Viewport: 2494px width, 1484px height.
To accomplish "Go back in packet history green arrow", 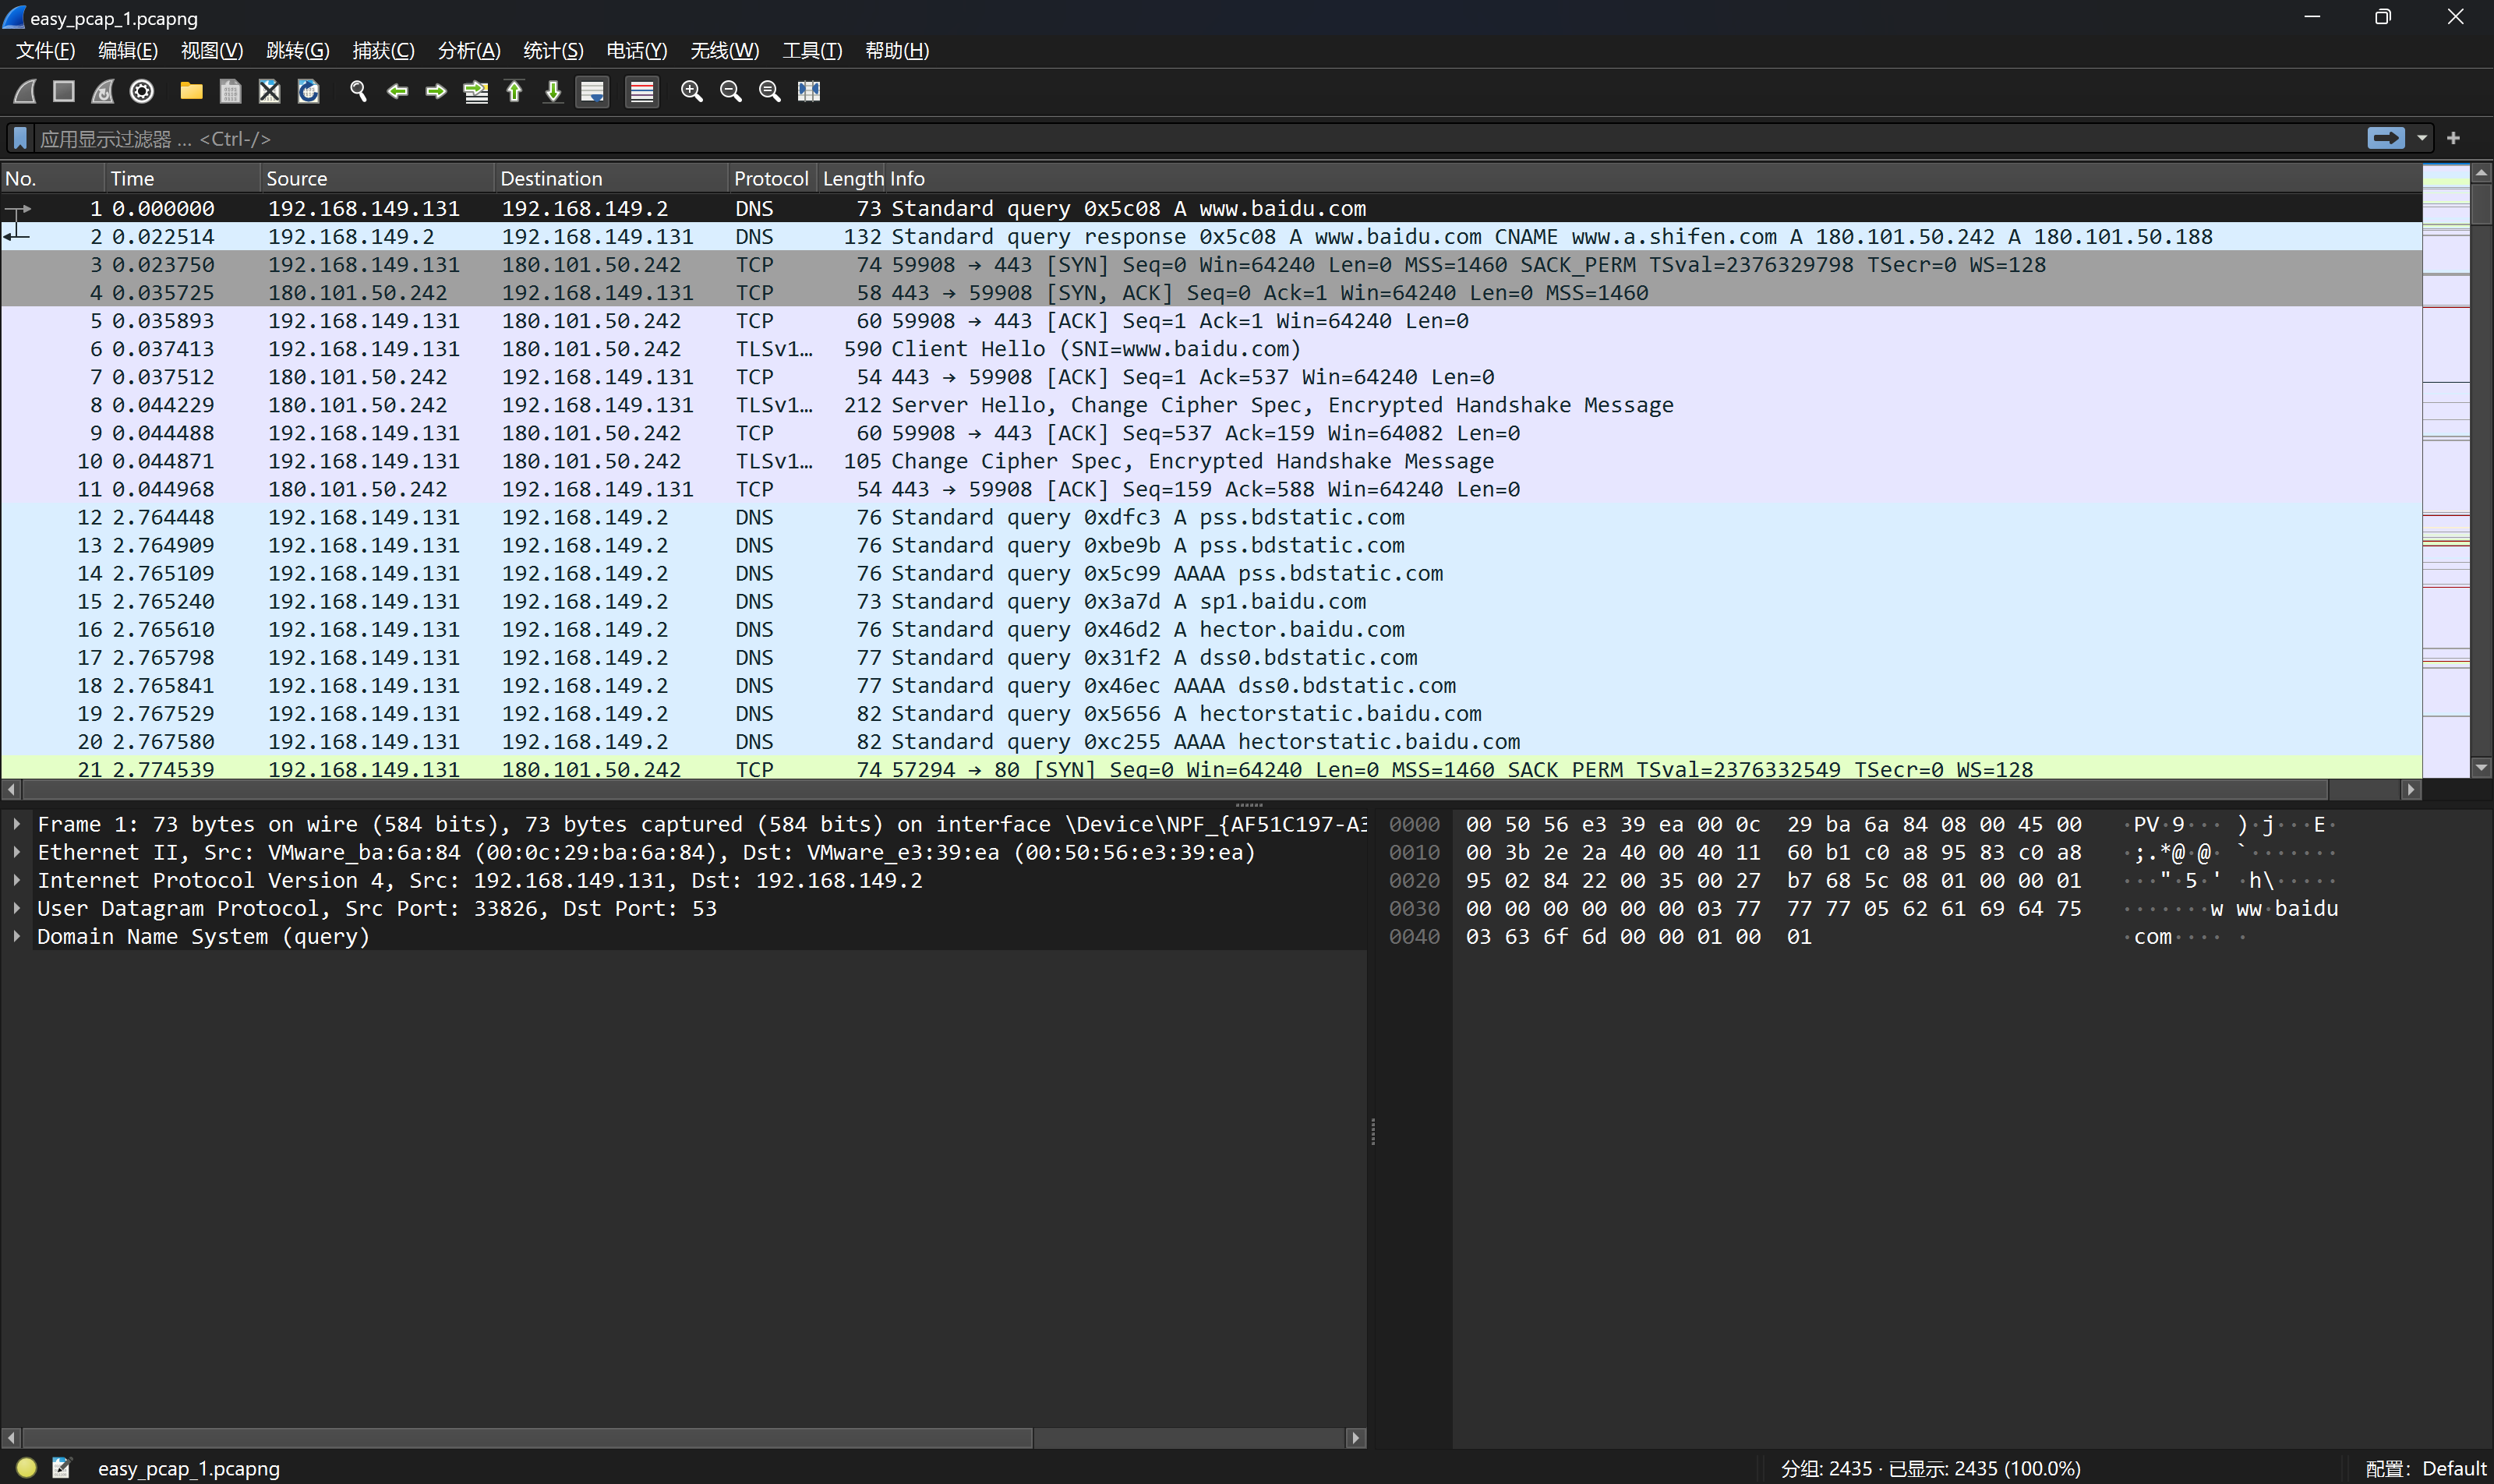I will [x=397, y=92].
